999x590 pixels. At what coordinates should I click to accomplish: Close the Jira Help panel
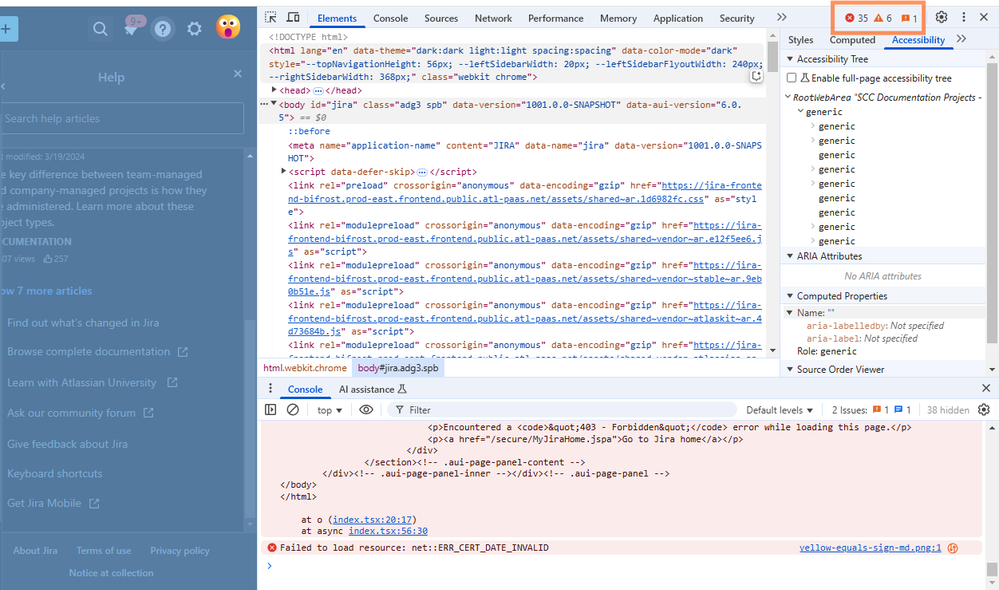(x=238, y=74)
